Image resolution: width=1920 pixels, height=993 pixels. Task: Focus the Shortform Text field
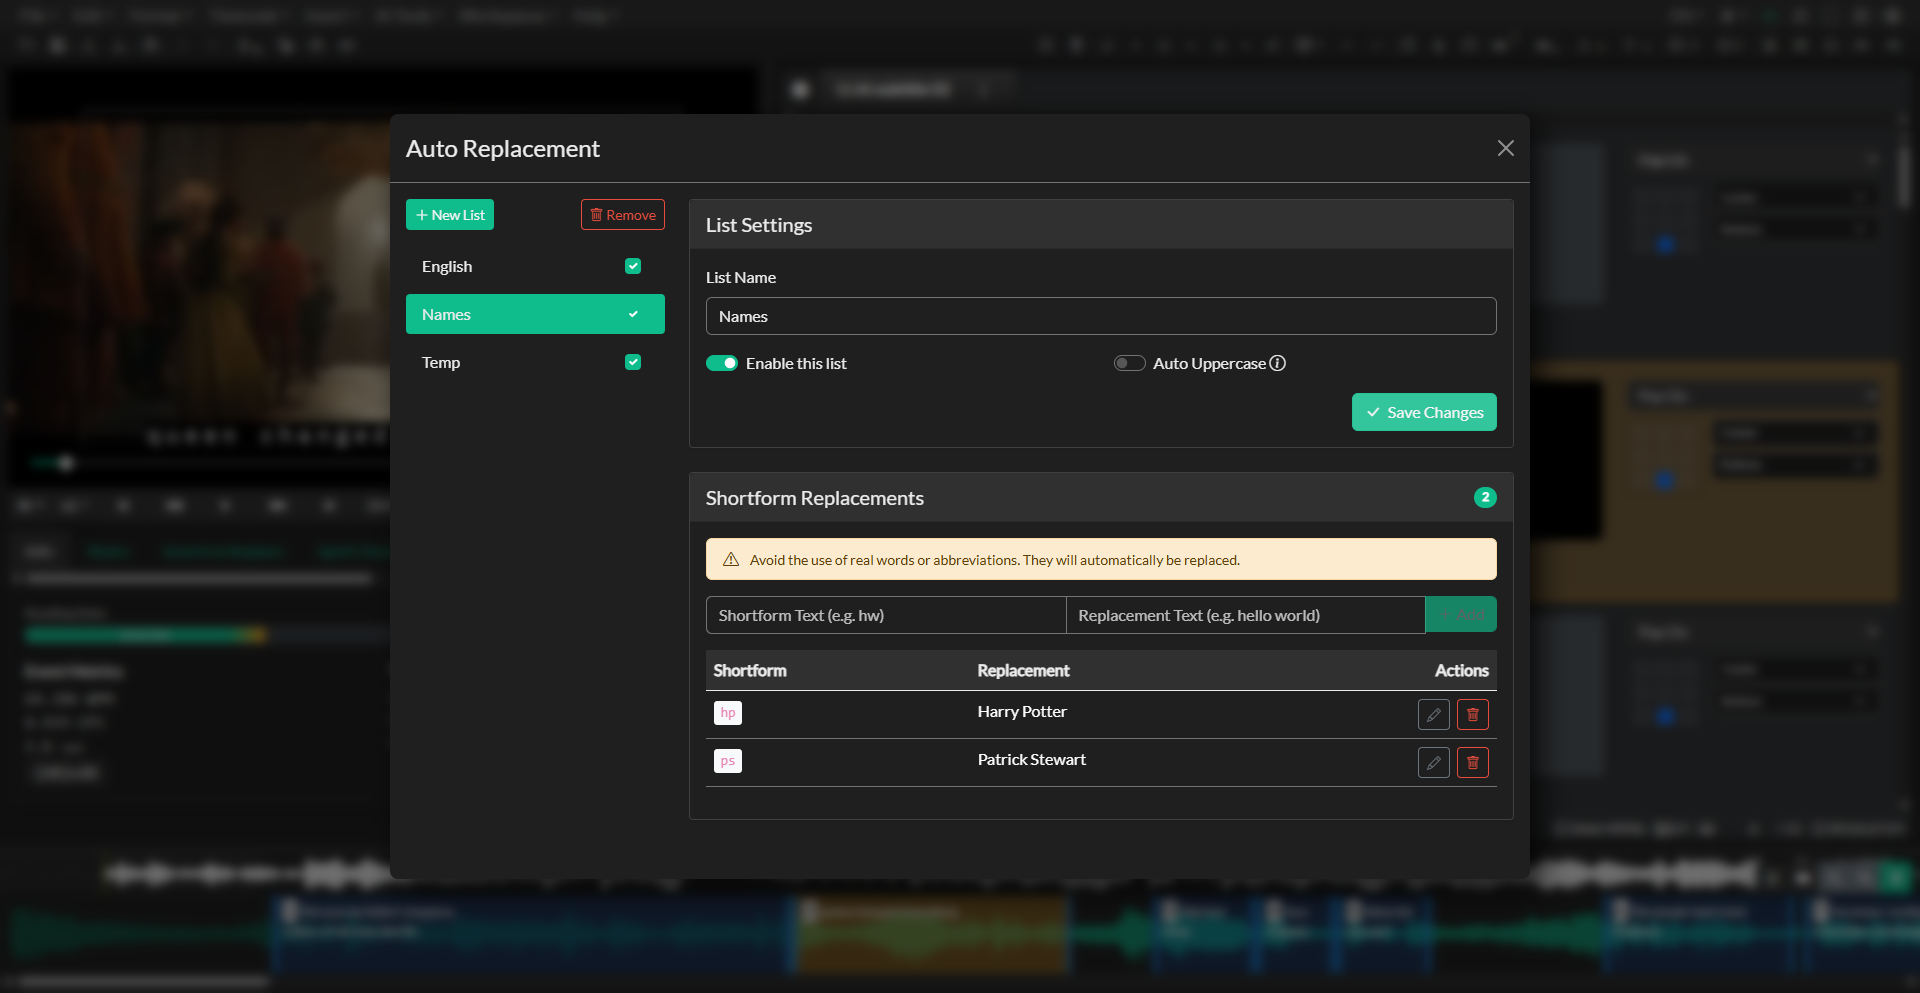[x=885, y=615]
